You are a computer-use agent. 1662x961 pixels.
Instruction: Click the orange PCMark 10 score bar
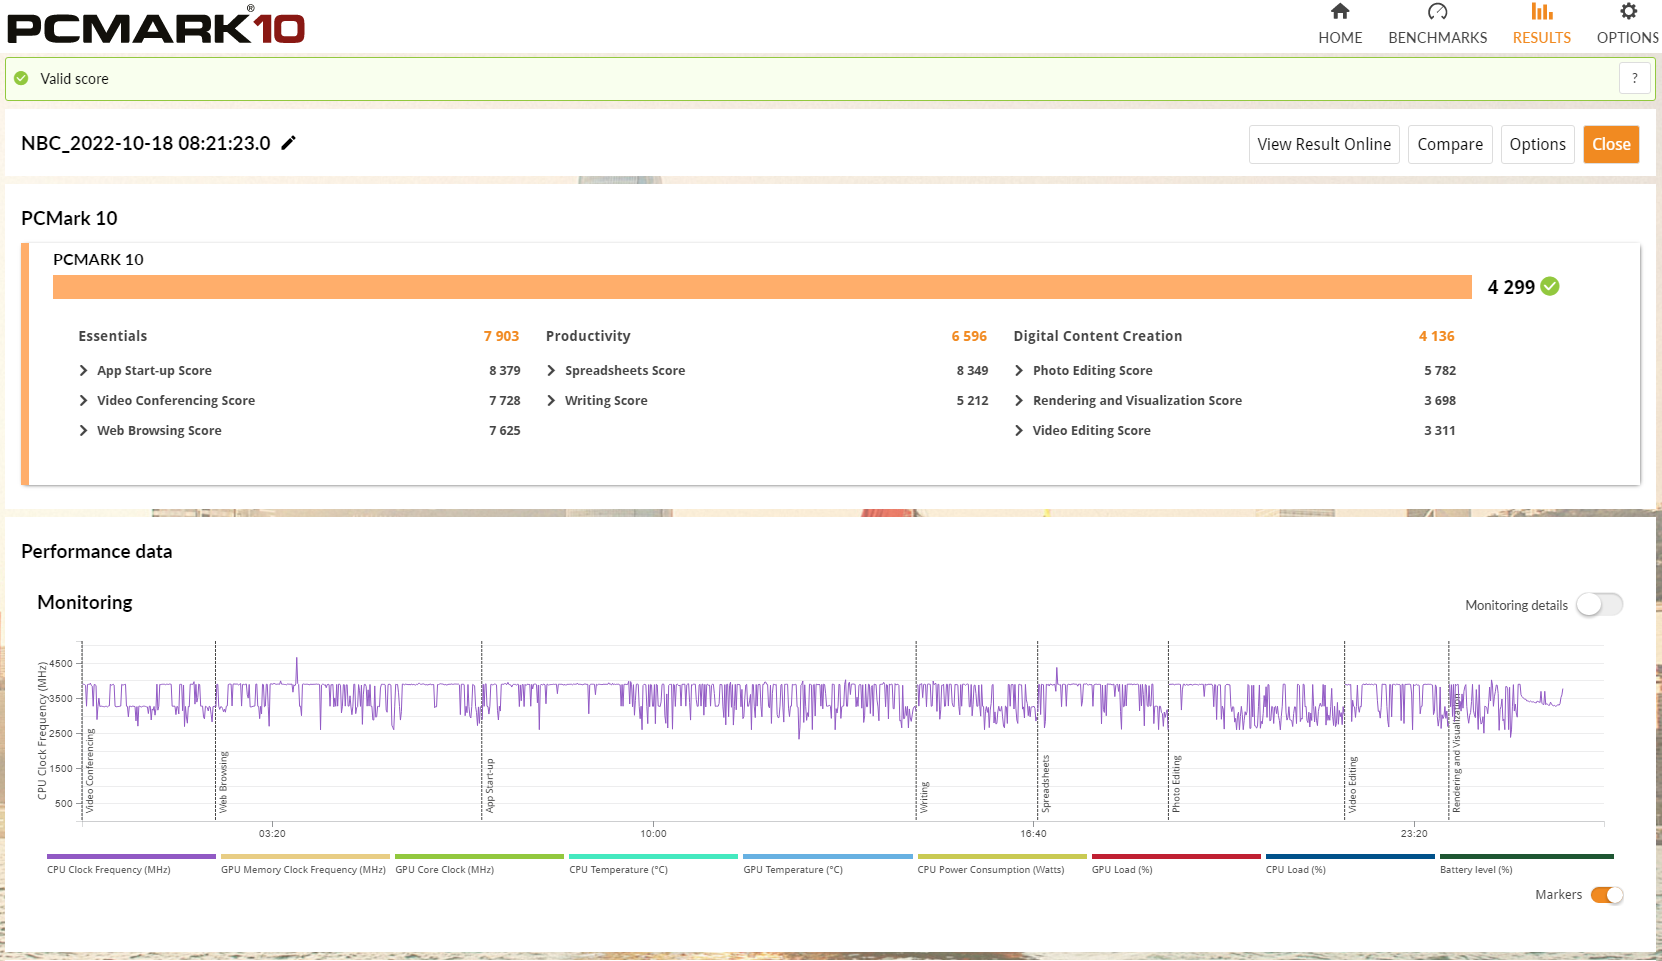pos(762,287)
